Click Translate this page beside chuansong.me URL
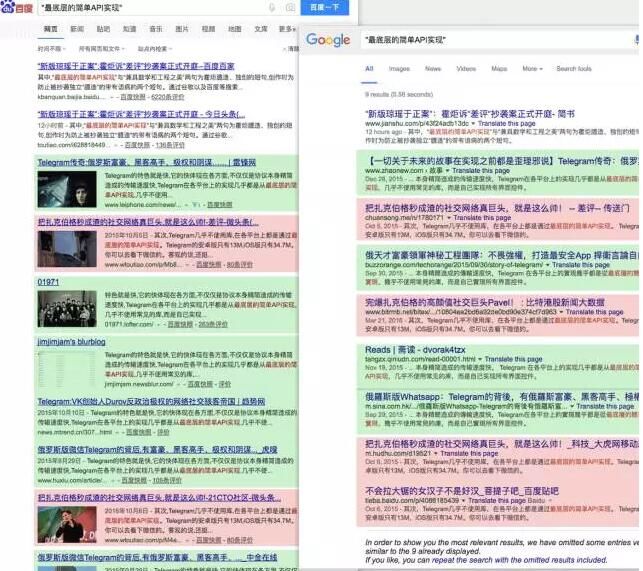The width and height of the screenshot is (643, 571). tap(482, 218)
